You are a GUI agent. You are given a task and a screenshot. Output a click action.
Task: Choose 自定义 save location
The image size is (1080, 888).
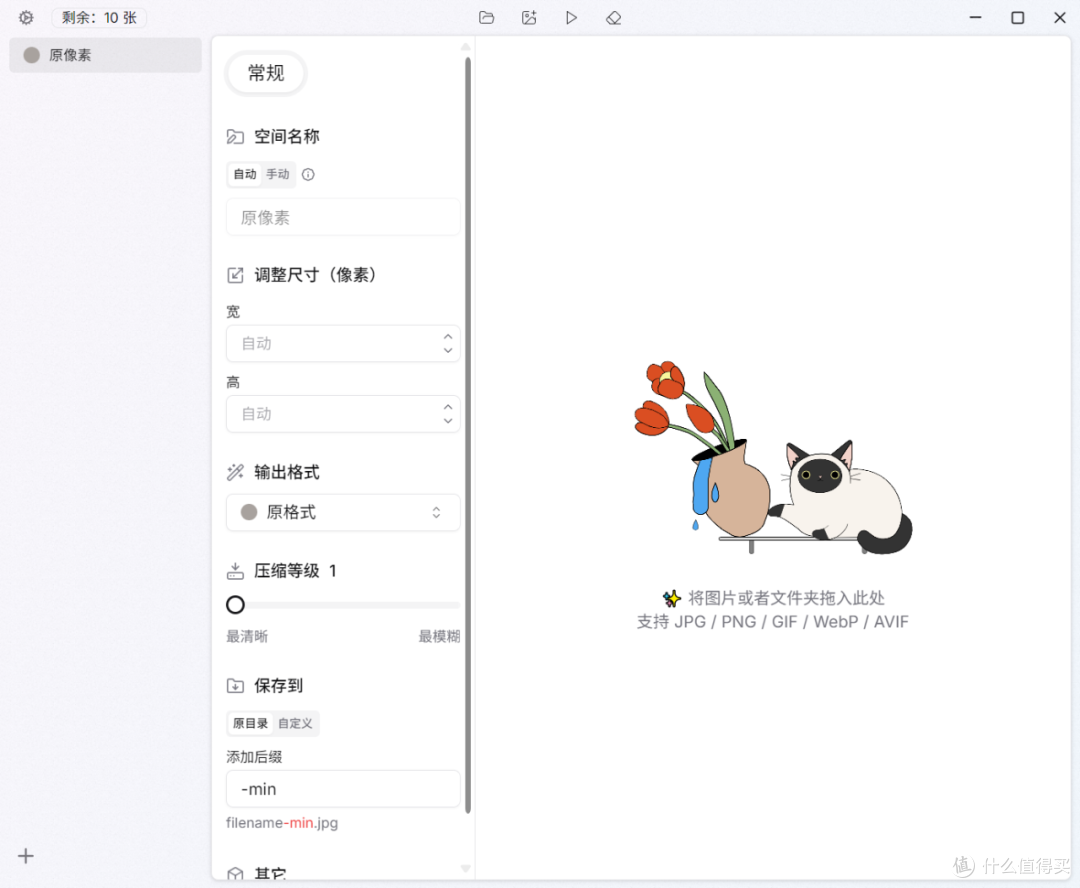tap(295, 723)
